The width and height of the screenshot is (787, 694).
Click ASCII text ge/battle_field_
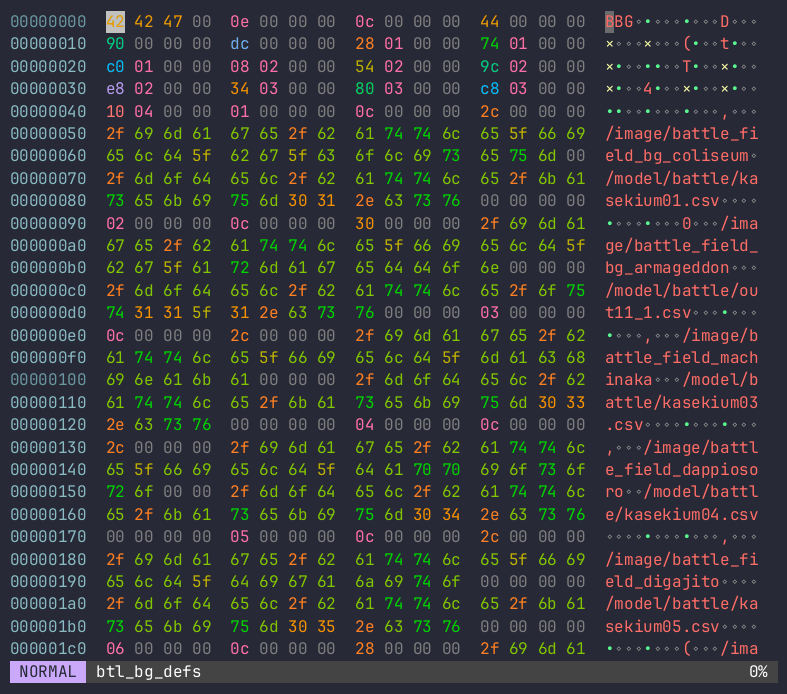point(682,245)
